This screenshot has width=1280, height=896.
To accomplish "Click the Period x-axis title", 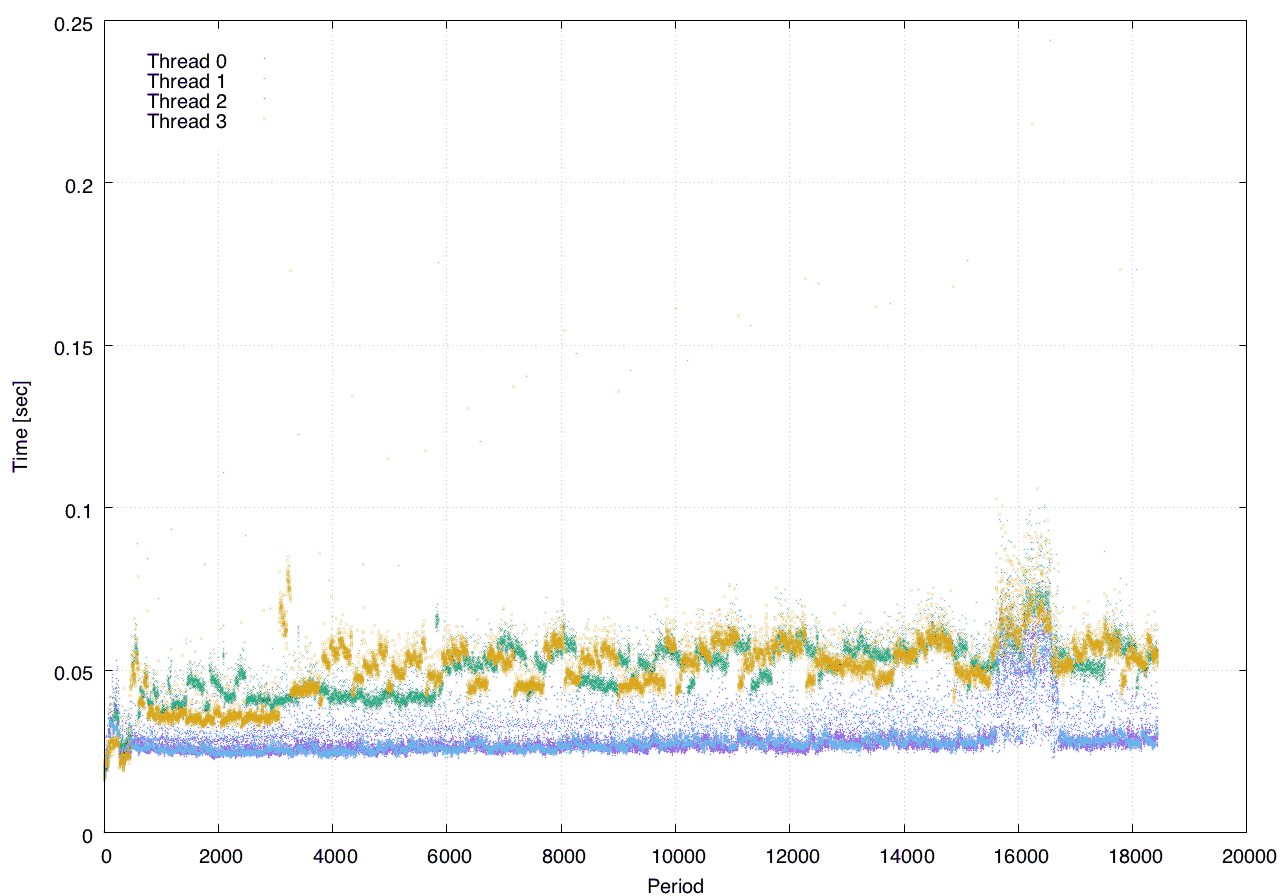I will pyautogui.click(x=675, y=885).
